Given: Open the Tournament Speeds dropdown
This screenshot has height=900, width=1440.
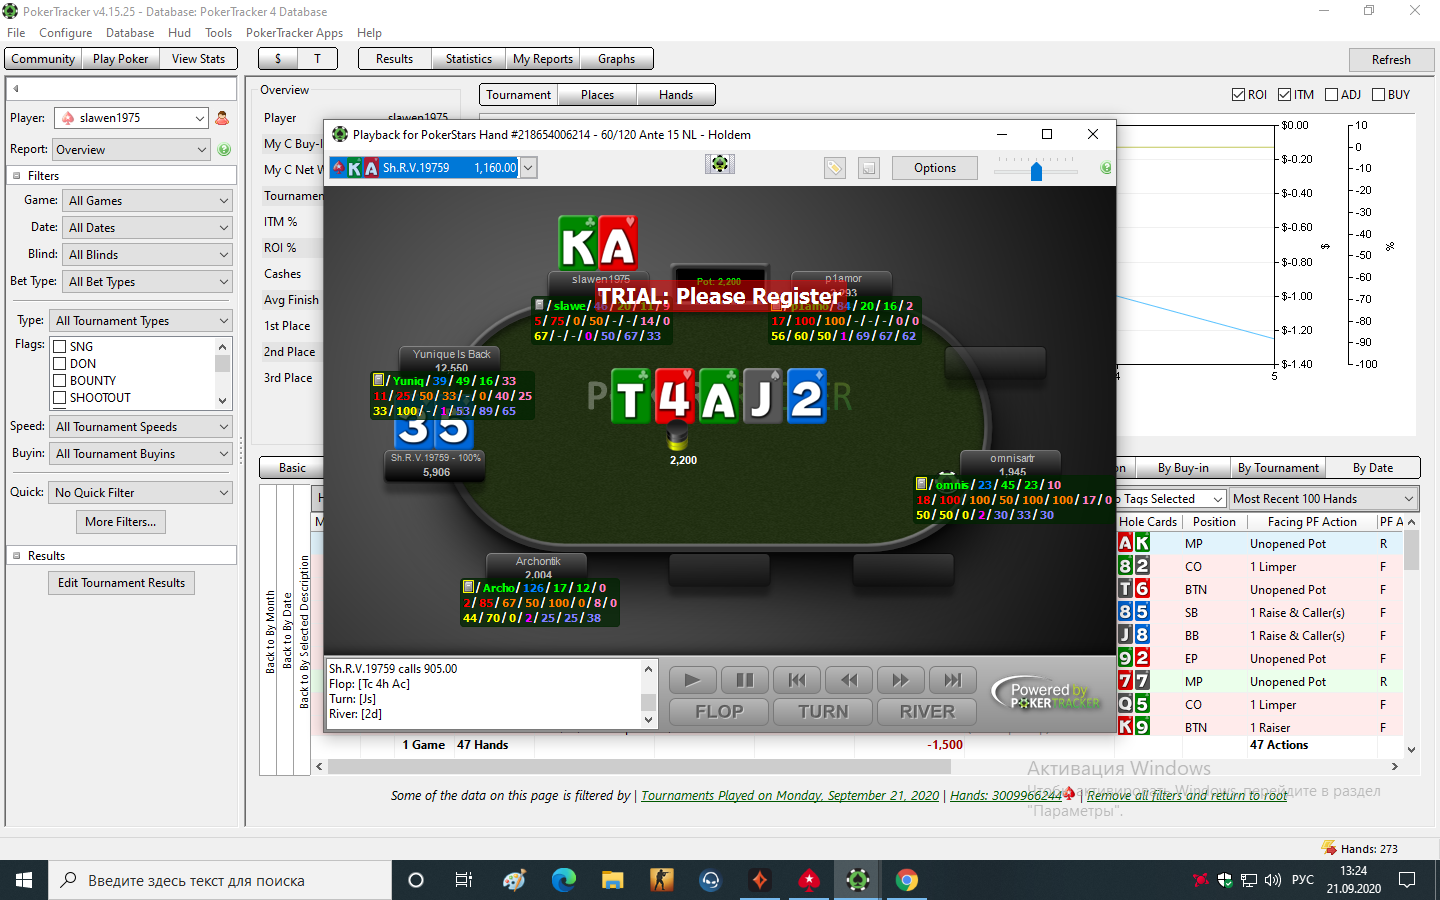Looking at the screenshot, I should pos(141,427).
